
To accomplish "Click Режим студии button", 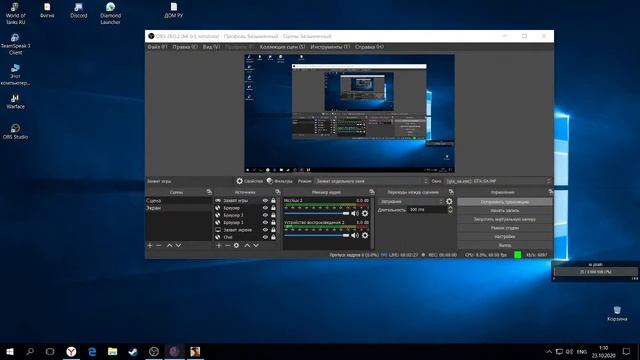I will coord(504,228).
